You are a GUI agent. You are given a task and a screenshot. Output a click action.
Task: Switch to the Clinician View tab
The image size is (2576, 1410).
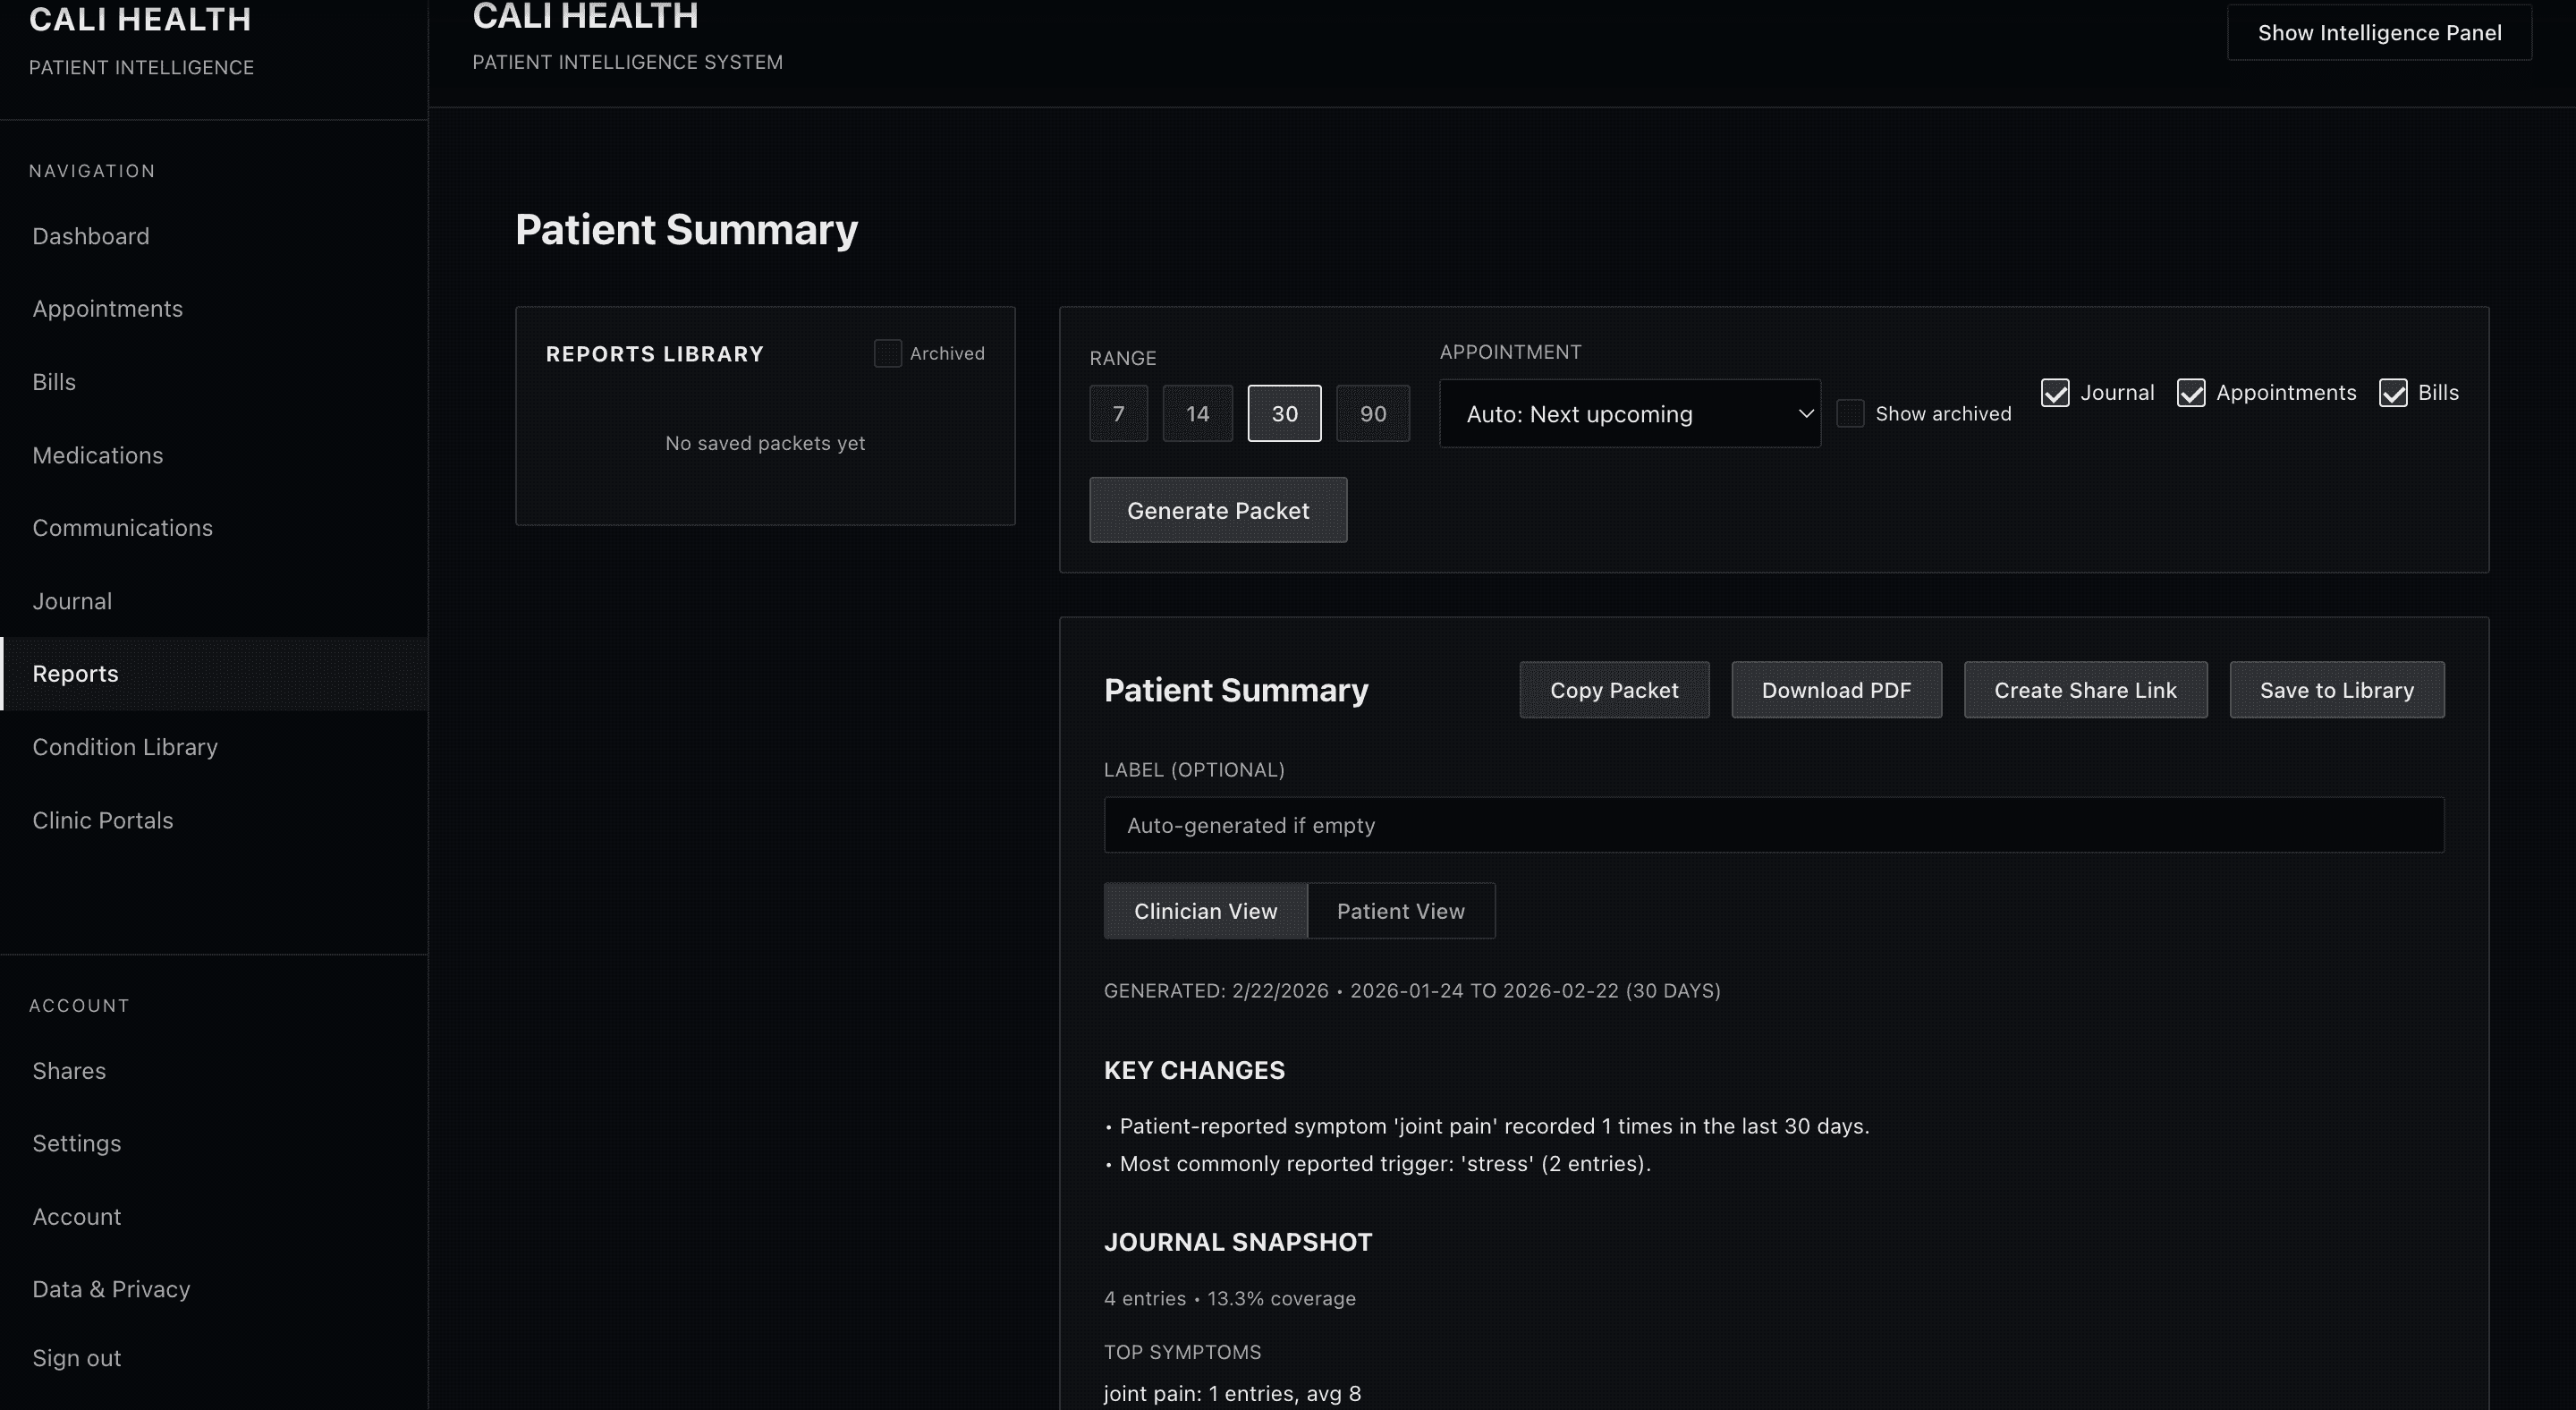click(x=1205, y=911)
